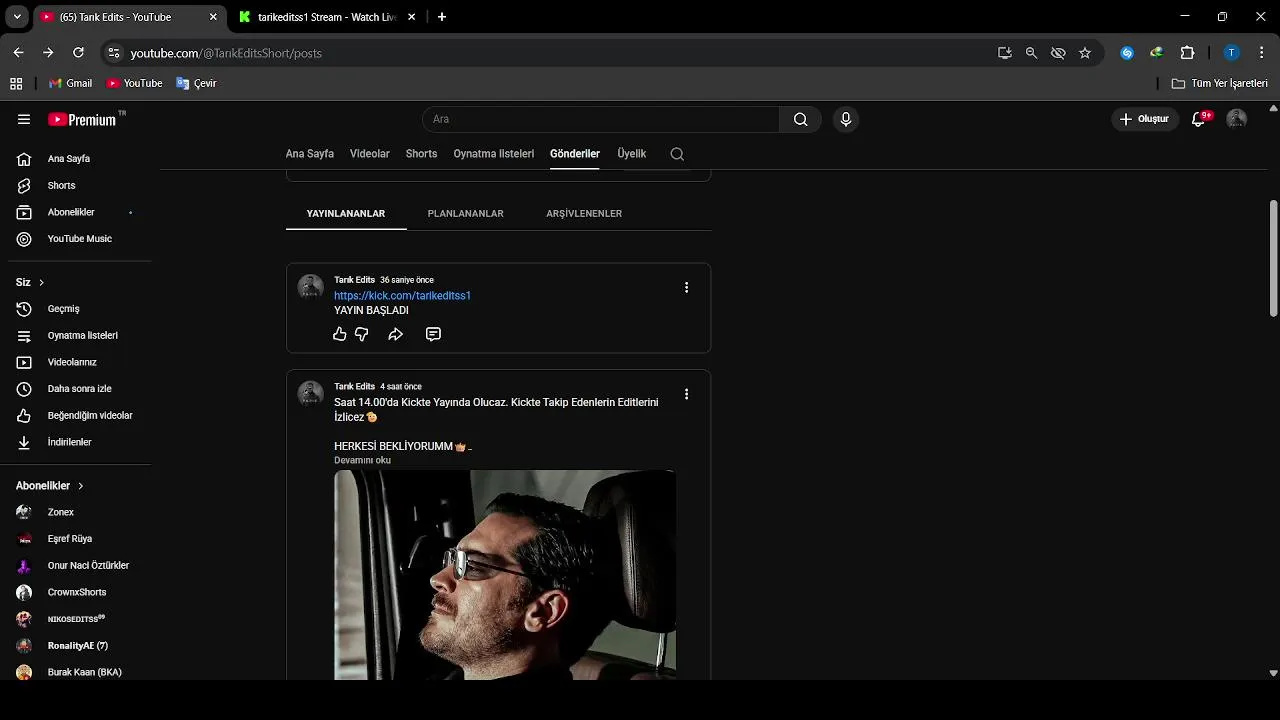This screenshot has height=720, width=1280.
Task: Share the YAYIN BAŞLADI post
Action: coord(396,334)
